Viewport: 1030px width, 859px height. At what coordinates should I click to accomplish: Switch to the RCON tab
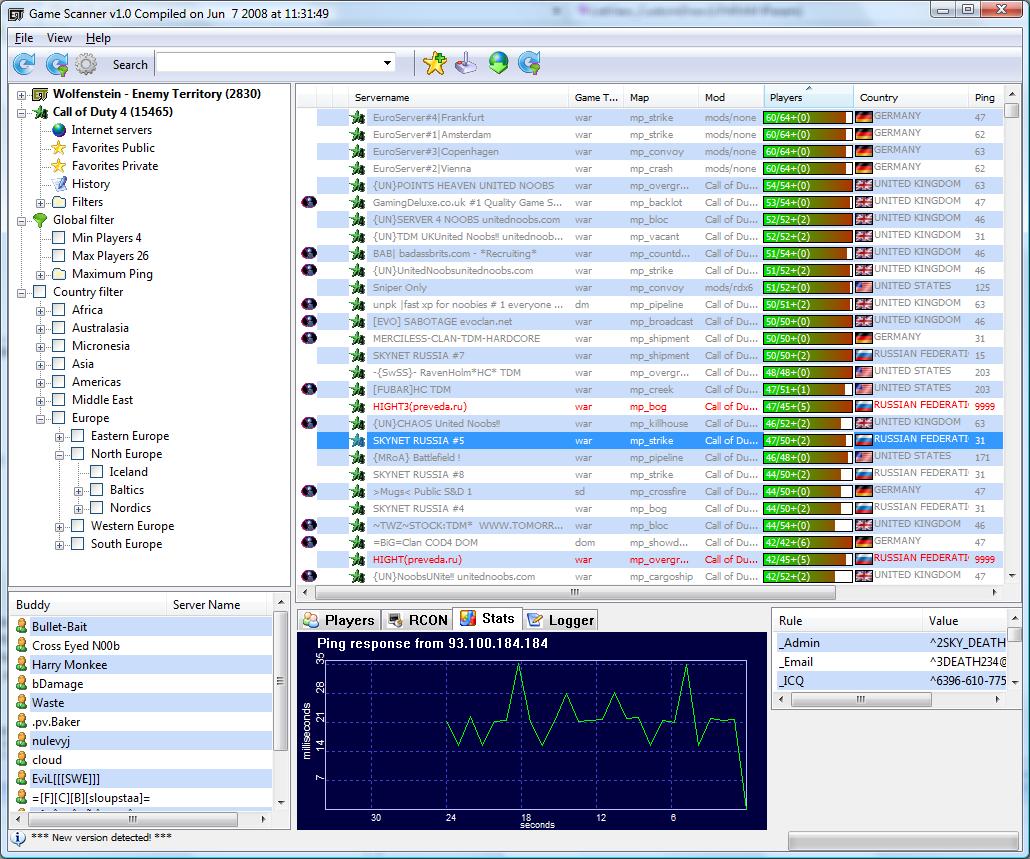(x=417, y=620)
